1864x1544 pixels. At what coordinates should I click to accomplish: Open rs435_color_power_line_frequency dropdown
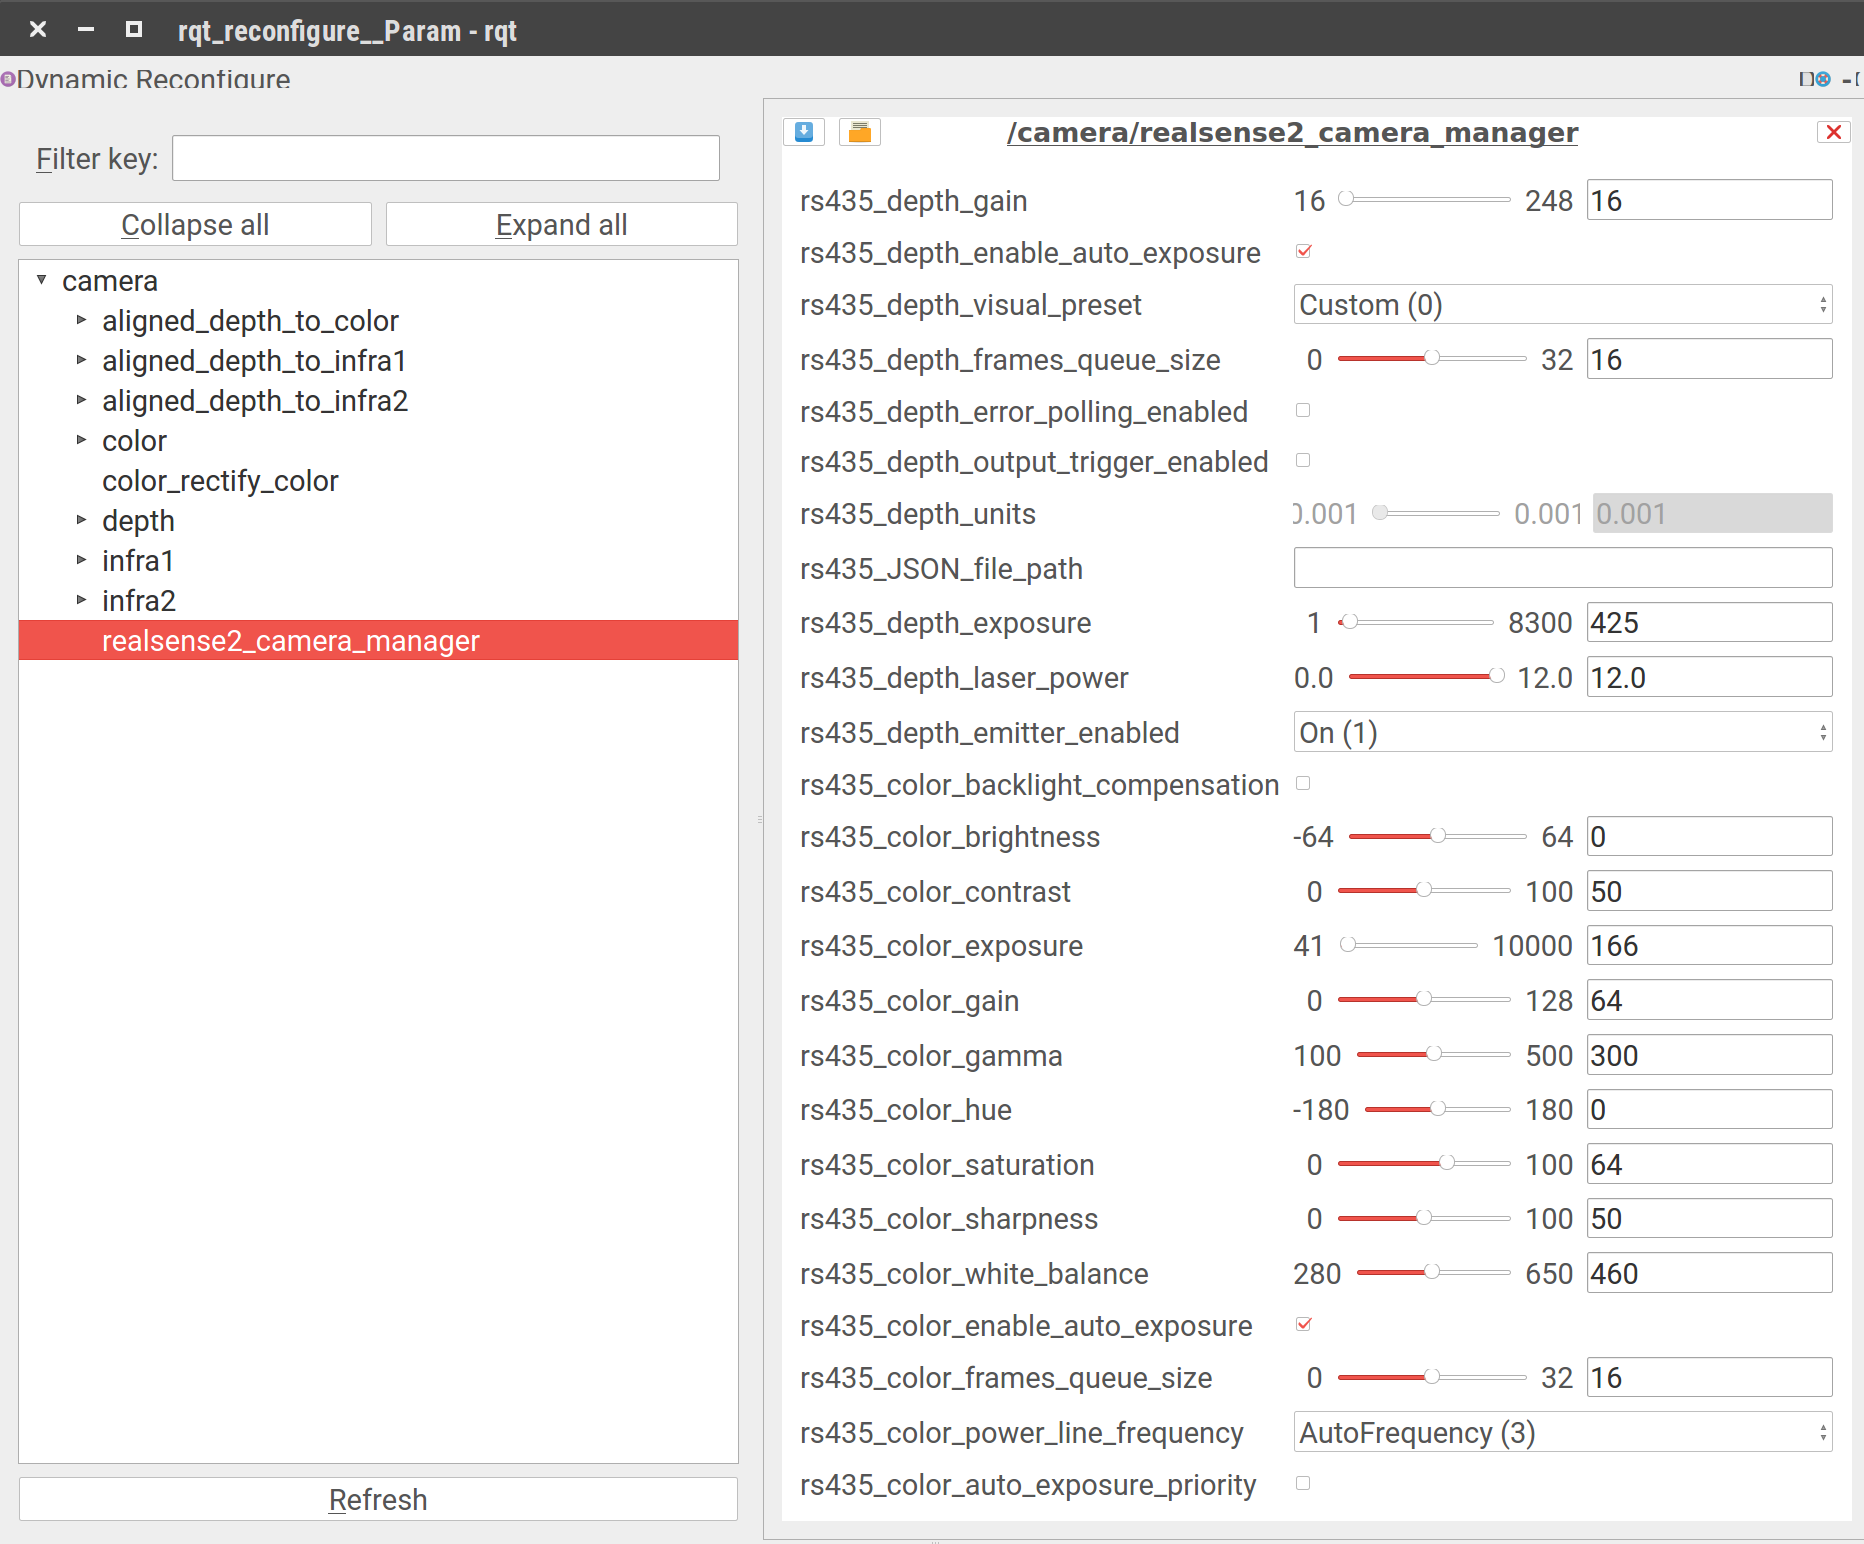[1561, 1433]
